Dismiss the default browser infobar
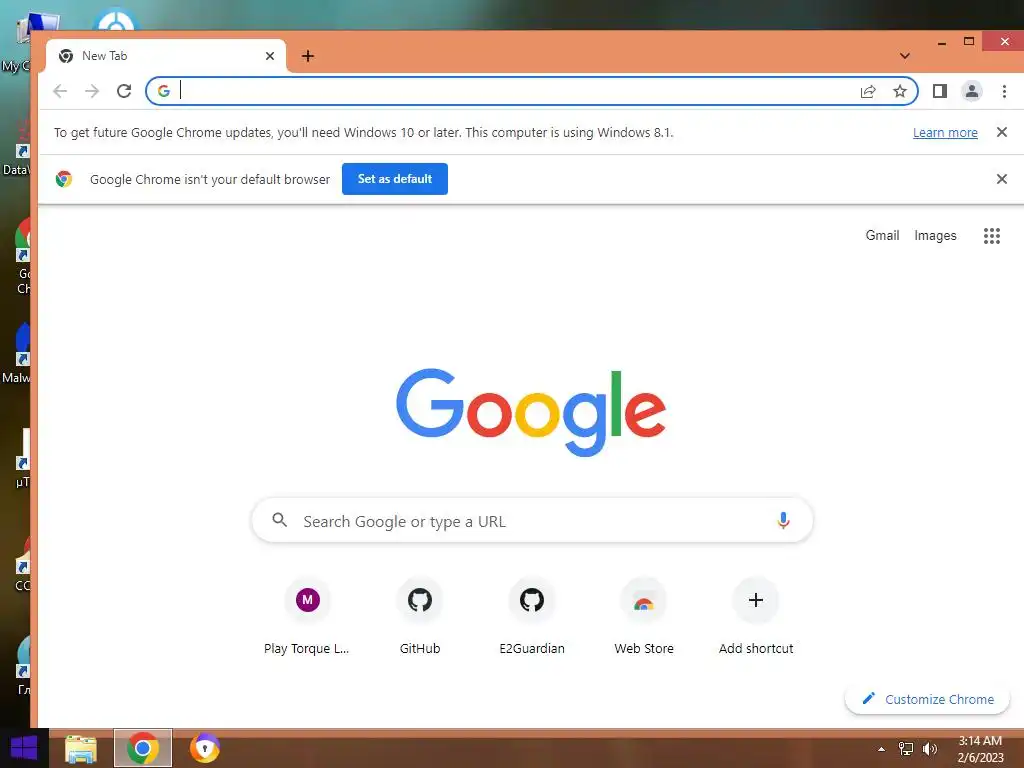 point(1002,179)
